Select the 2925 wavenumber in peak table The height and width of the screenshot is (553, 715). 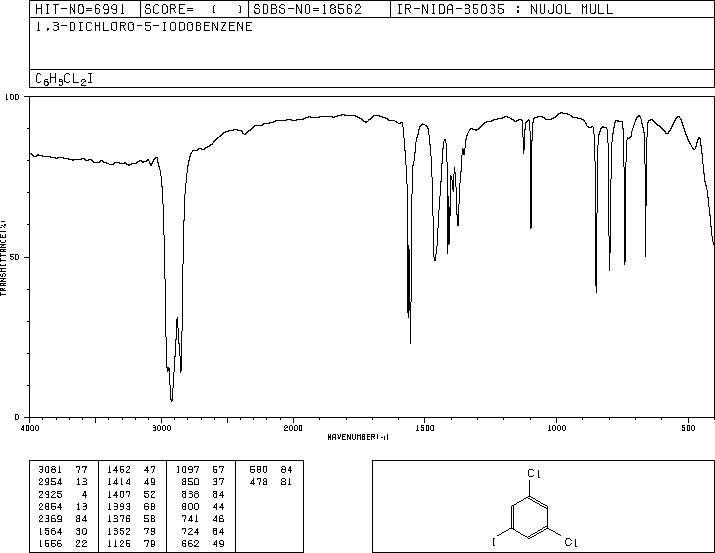point(50,494)
